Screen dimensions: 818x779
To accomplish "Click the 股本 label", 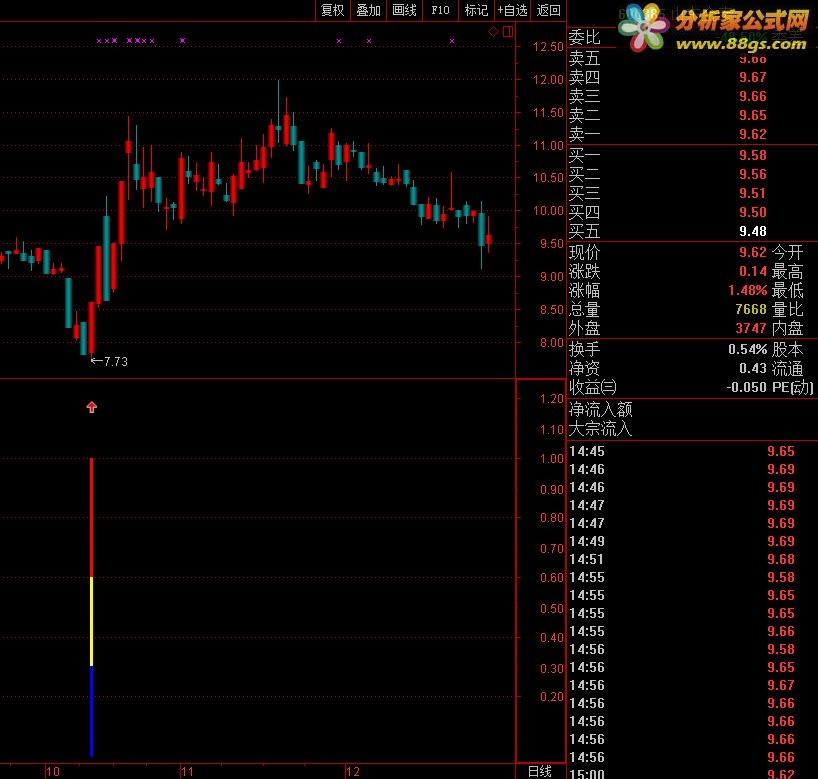I will tap(787, 350).
